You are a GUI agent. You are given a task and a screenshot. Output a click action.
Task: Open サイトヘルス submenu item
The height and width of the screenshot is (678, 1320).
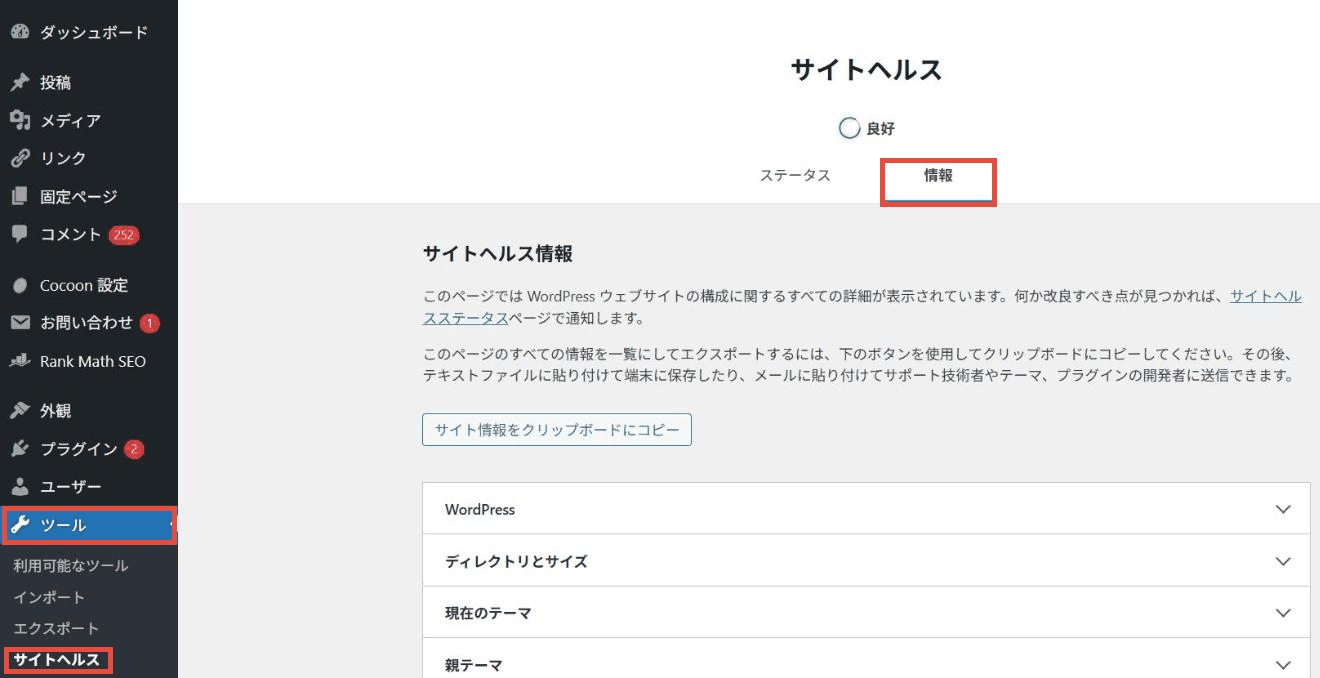click(x=57, y=660)
